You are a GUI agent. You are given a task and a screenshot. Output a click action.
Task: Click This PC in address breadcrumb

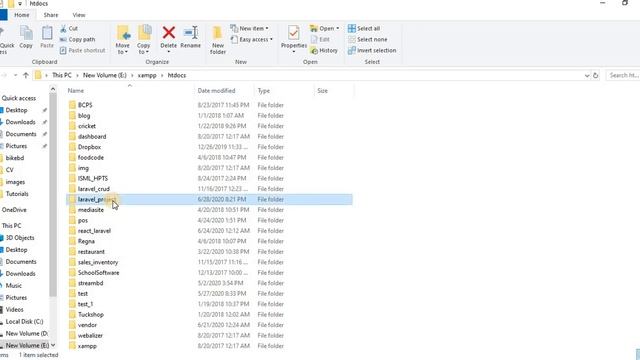click(62, 75)
